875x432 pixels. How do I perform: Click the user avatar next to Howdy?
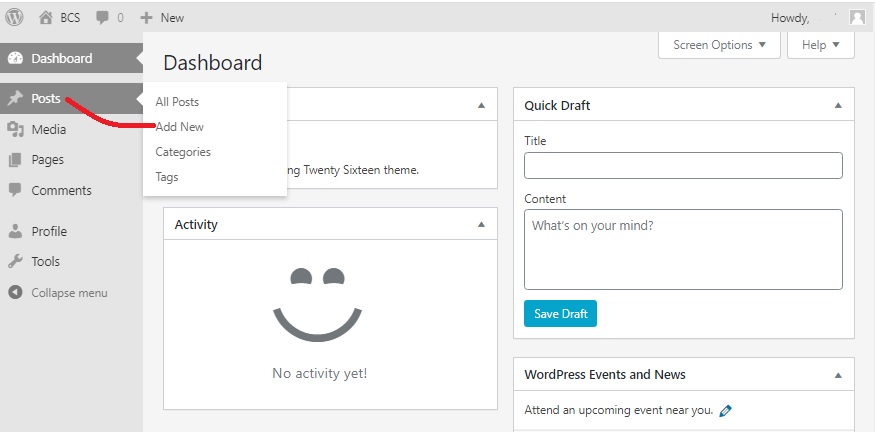(x=857, y=17)
